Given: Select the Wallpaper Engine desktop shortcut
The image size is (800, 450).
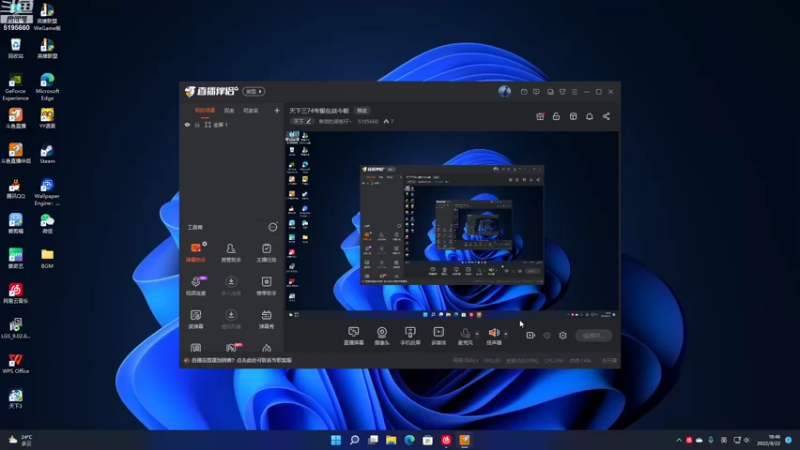Looking at the screenshot, I should [x=47, y=192].
